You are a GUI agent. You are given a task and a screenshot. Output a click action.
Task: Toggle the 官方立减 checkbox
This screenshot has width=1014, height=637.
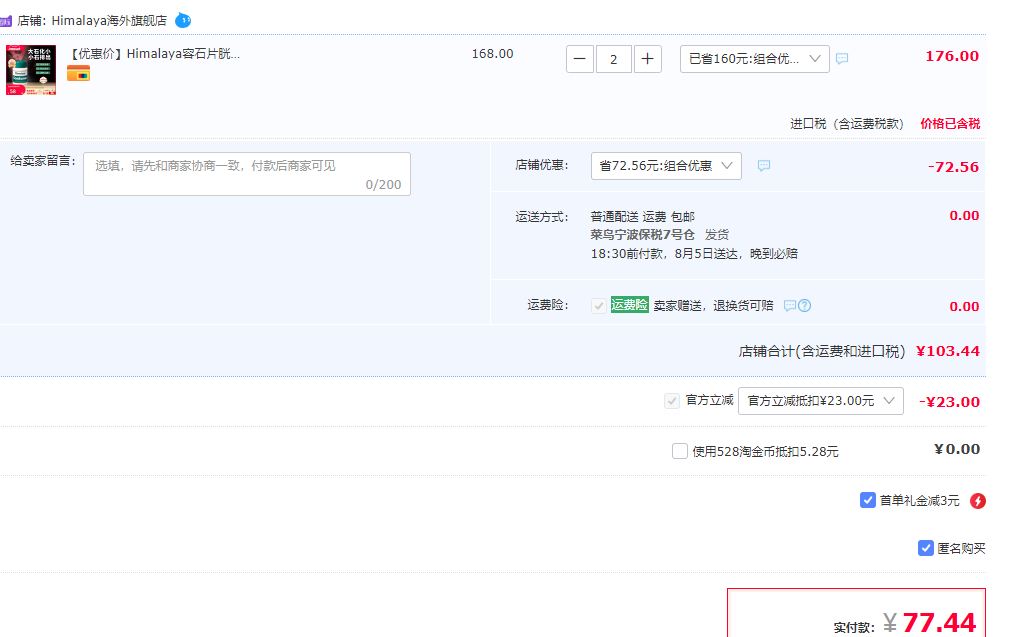[x=672, y=401]
